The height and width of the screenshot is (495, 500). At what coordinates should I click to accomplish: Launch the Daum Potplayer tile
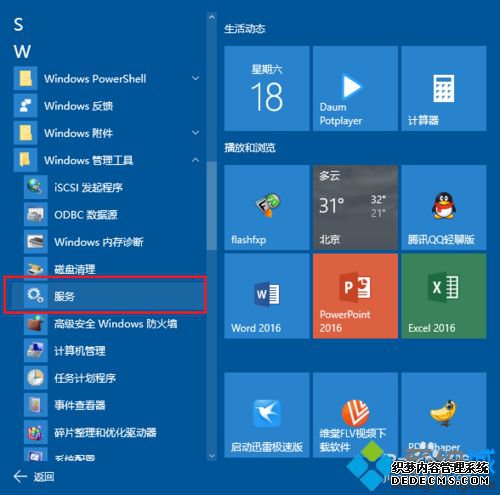coord(355,88)
